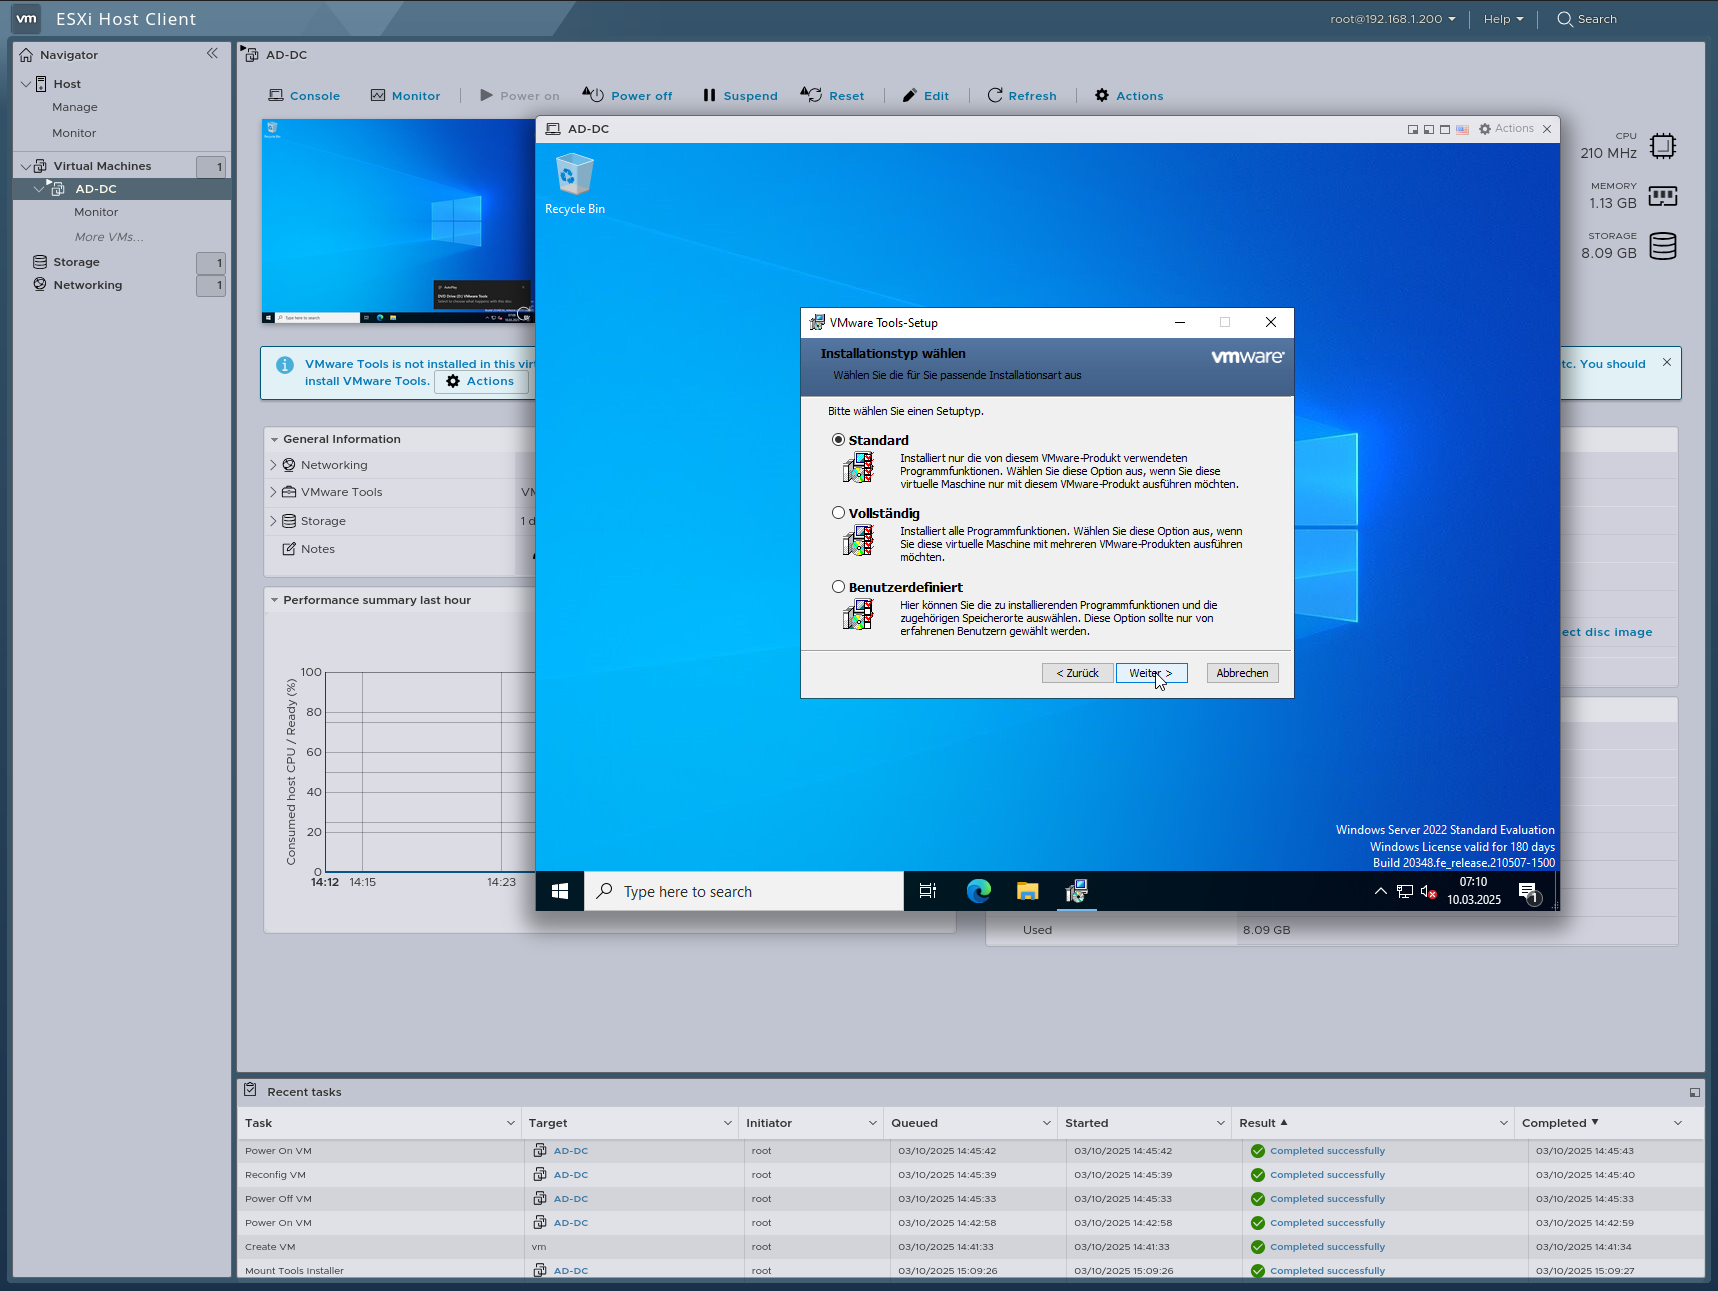
Task: Open the Monitor item under AD-DC
Action: coord(96,212)
